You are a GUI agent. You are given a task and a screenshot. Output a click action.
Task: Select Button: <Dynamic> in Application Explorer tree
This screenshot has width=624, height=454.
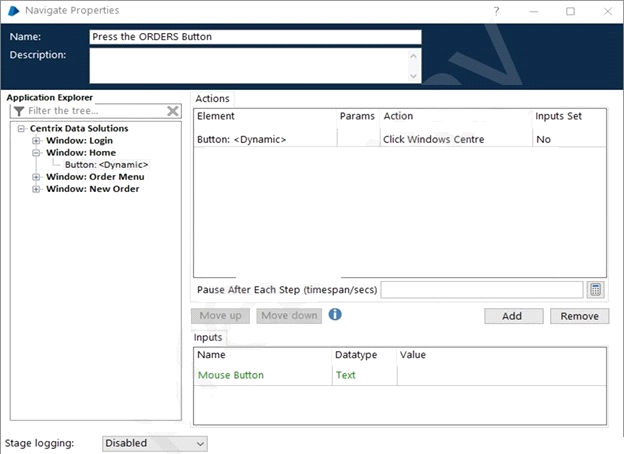106,165
